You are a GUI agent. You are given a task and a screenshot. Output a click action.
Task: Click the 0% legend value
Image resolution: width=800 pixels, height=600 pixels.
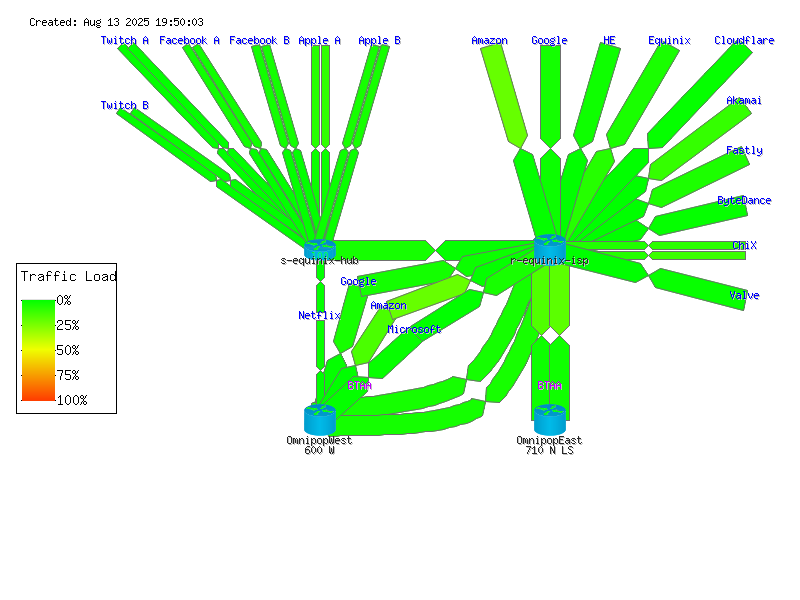click(64, 300)
